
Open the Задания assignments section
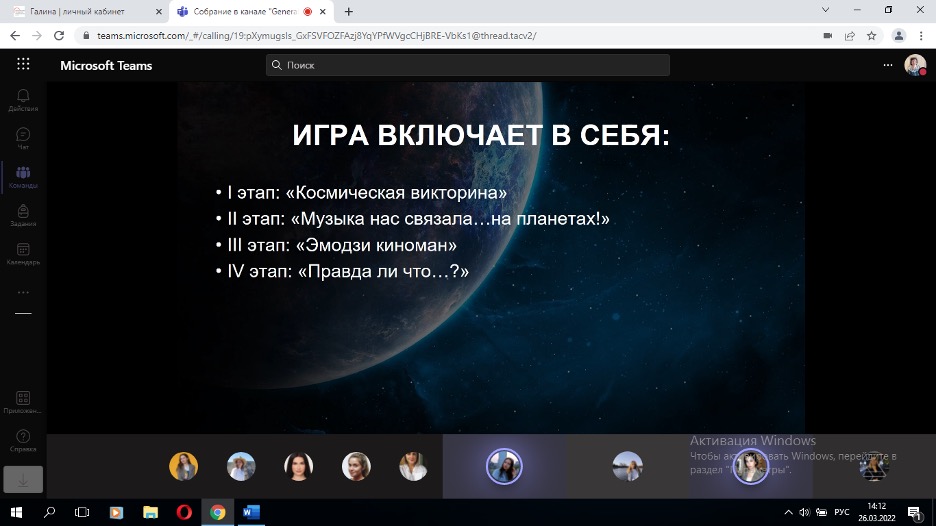(x=23, y=215)
